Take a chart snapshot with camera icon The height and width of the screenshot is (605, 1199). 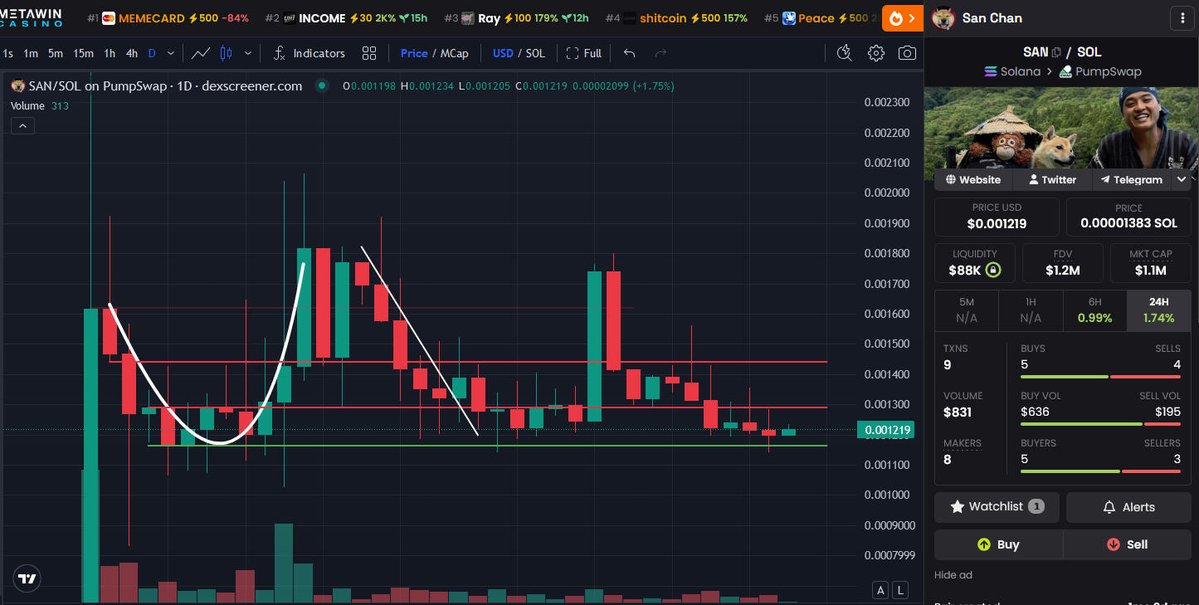click(x=907, y=53)
